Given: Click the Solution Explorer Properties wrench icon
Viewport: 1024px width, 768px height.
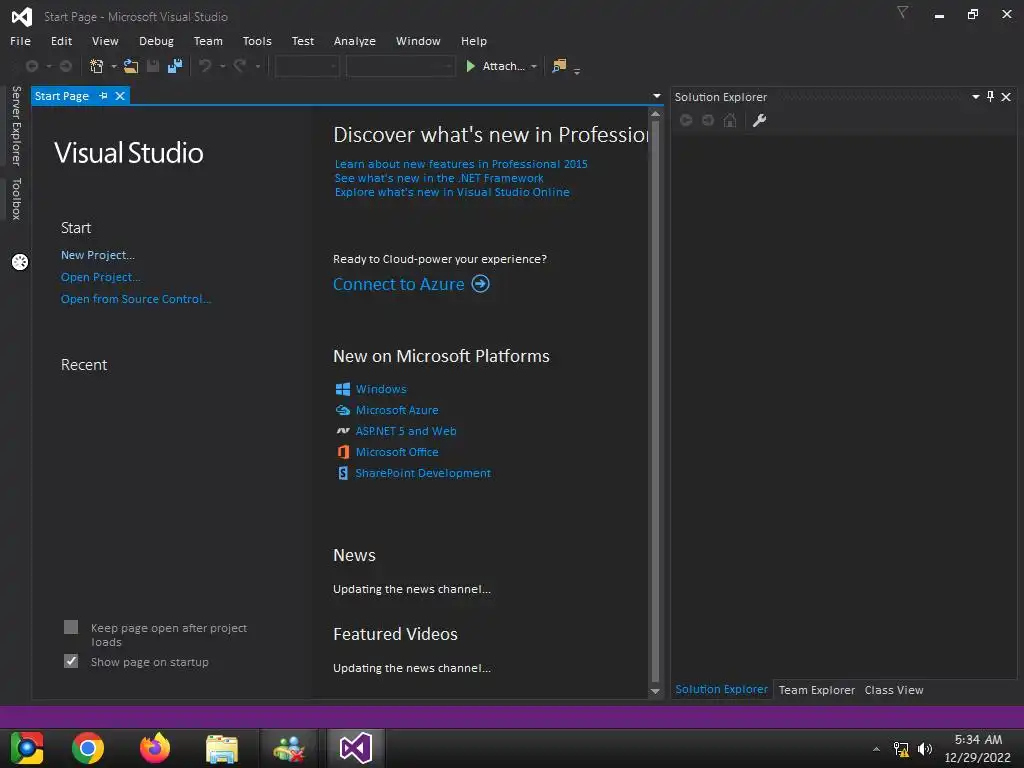Looking at the screenshot, I should 759,120.
